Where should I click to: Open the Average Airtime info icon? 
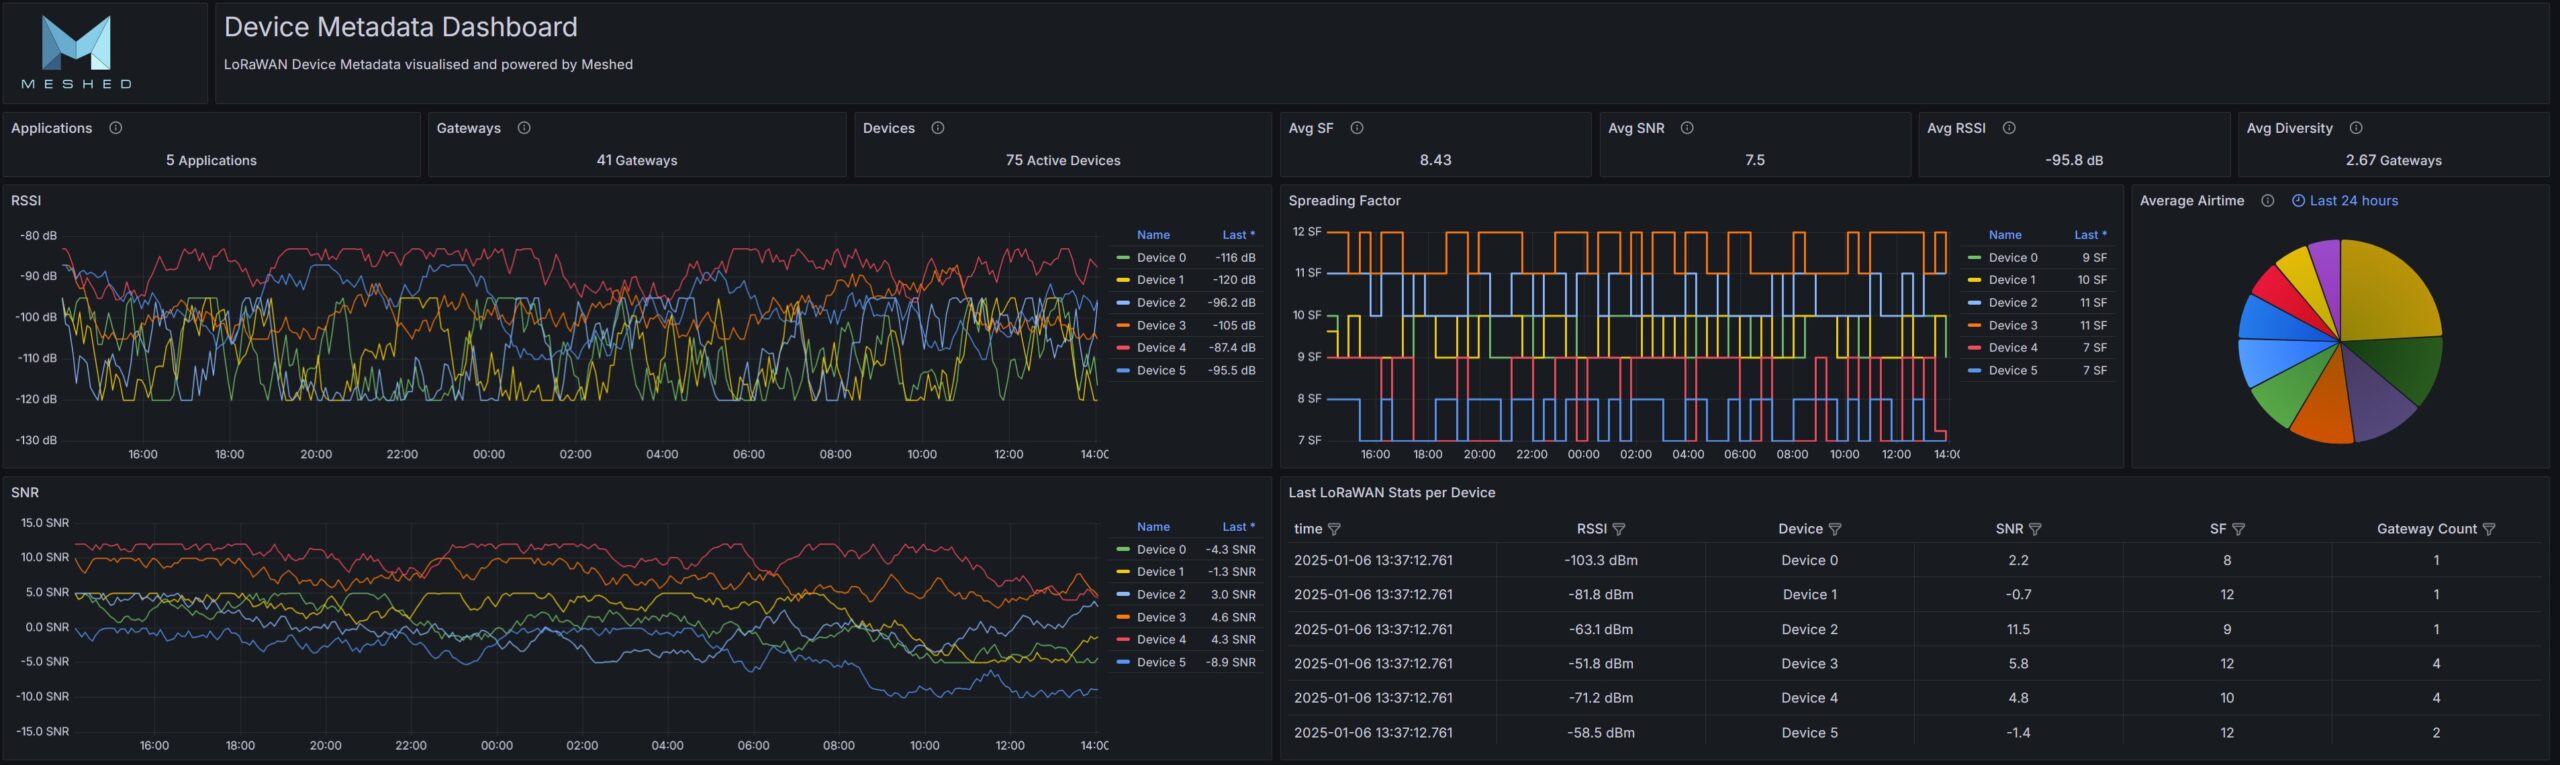pyautogui.click(x=2268, y=201)
